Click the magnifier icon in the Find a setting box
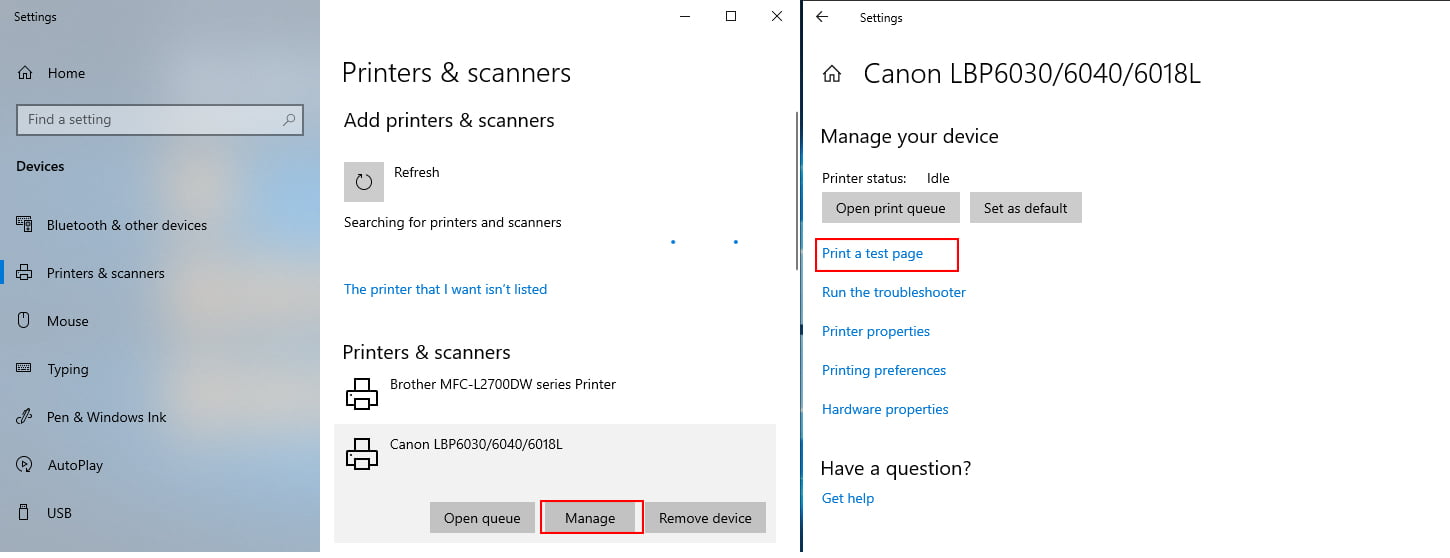 pyautogui.click(x=289, y=119)
